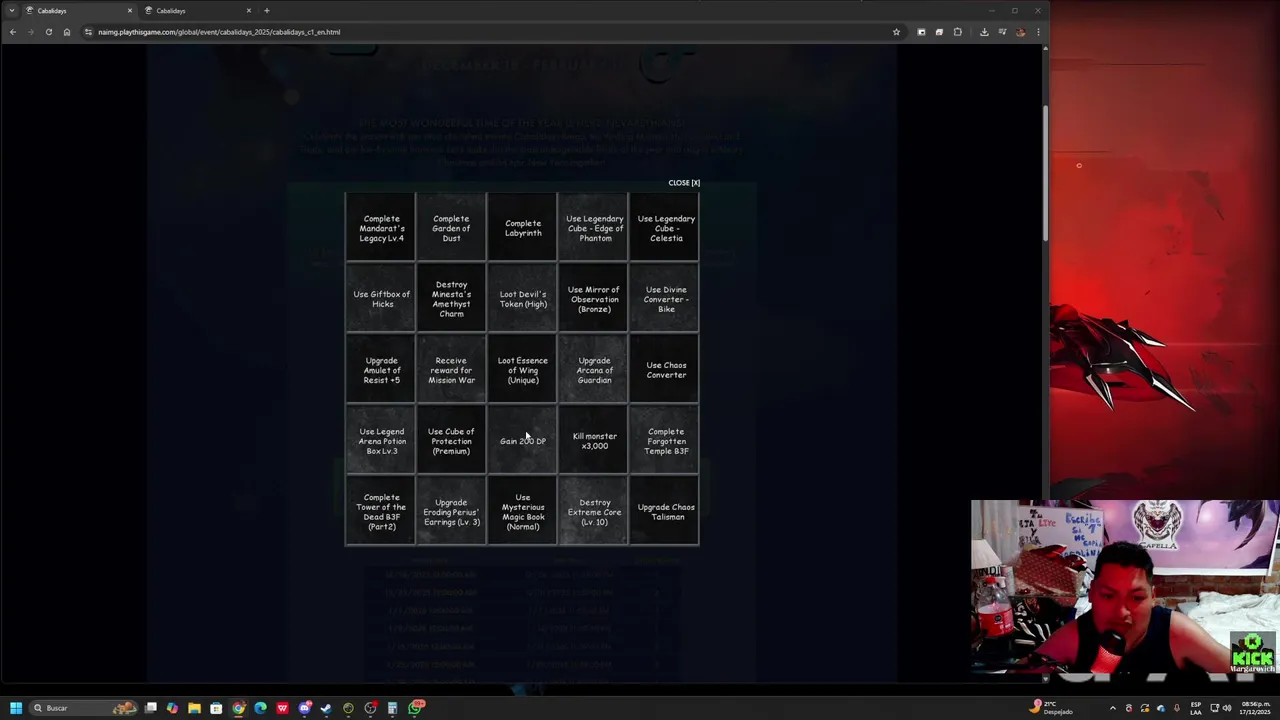1280x720 pixels.
Task: Select Upgrade Eroding Perius' Earrings tile
Action: [x=451, y=512]
